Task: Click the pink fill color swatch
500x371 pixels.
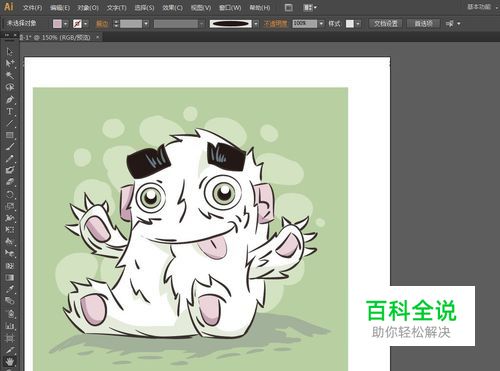Action: tap(57, 24)
